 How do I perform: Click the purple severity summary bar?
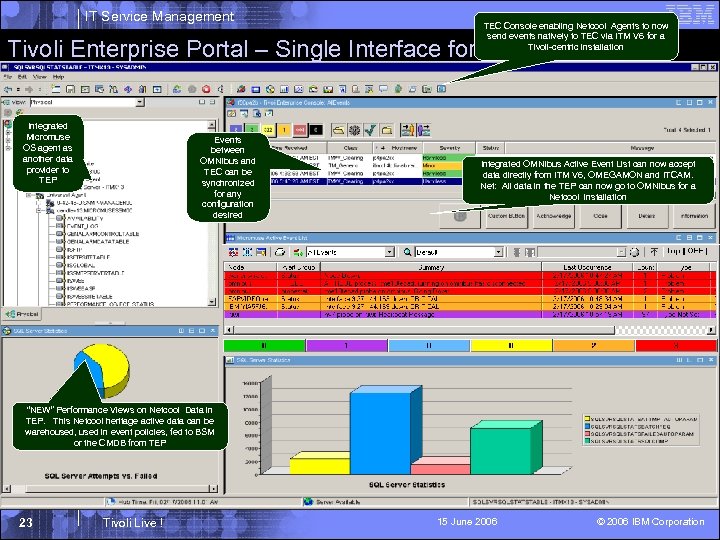click(x=347, y=345)
